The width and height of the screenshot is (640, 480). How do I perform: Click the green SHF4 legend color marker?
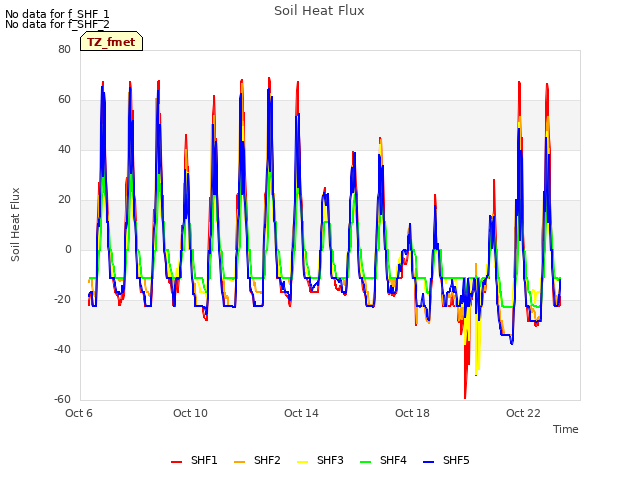[366, 462]
